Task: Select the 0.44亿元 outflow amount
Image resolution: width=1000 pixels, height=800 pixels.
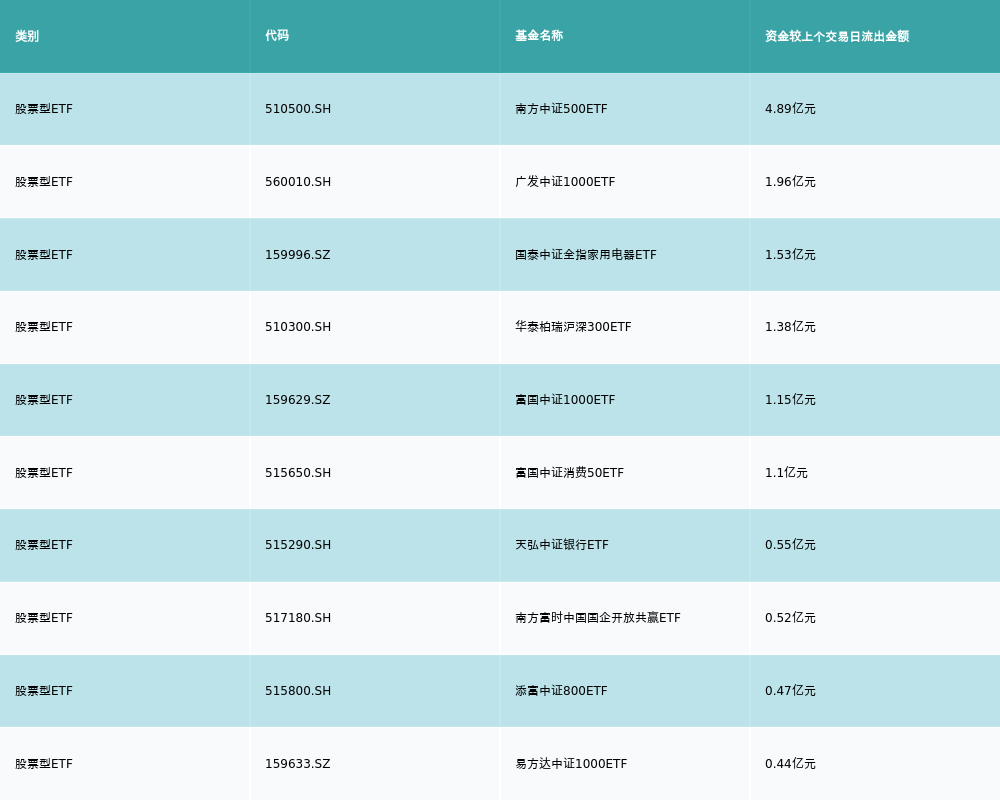Action: pyautogui.click(x=790, y=764)
